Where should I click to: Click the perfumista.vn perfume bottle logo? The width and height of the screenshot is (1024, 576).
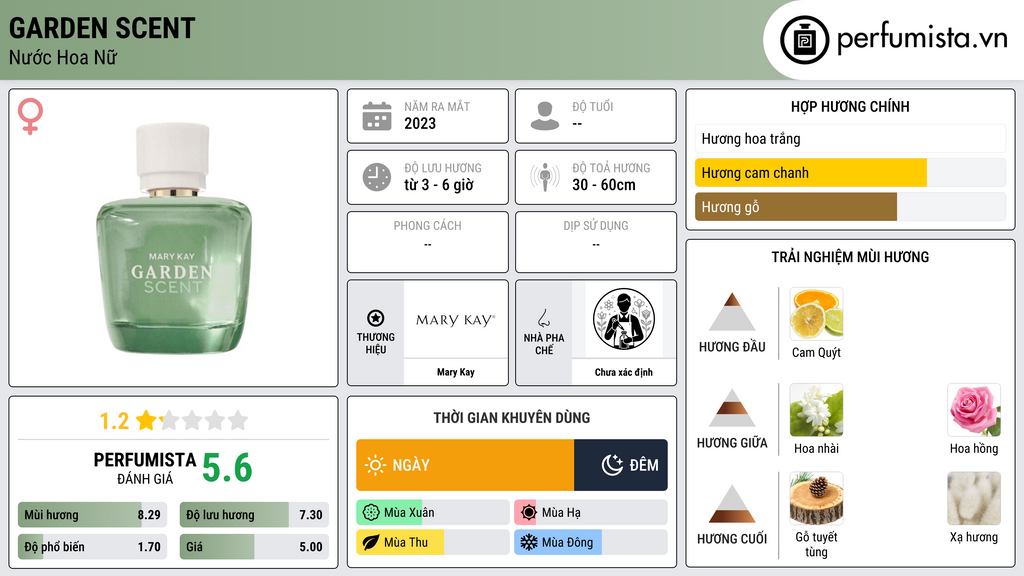[x=804, y=40]
